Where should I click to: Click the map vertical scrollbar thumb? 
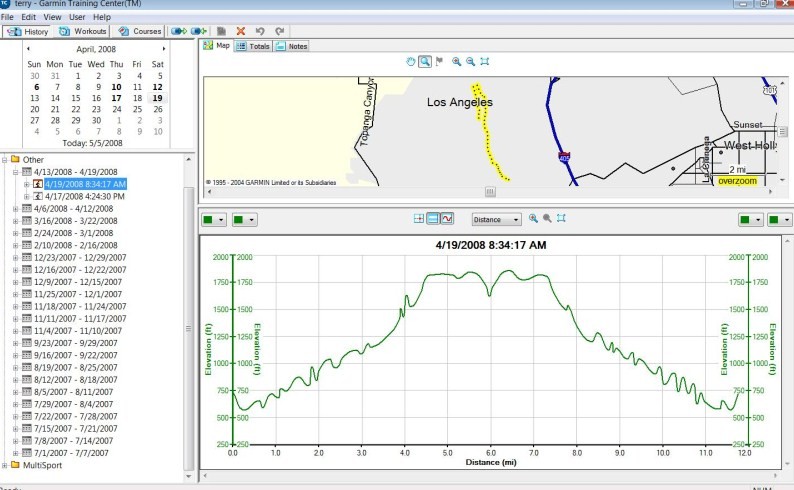click(x=782, y=132)
